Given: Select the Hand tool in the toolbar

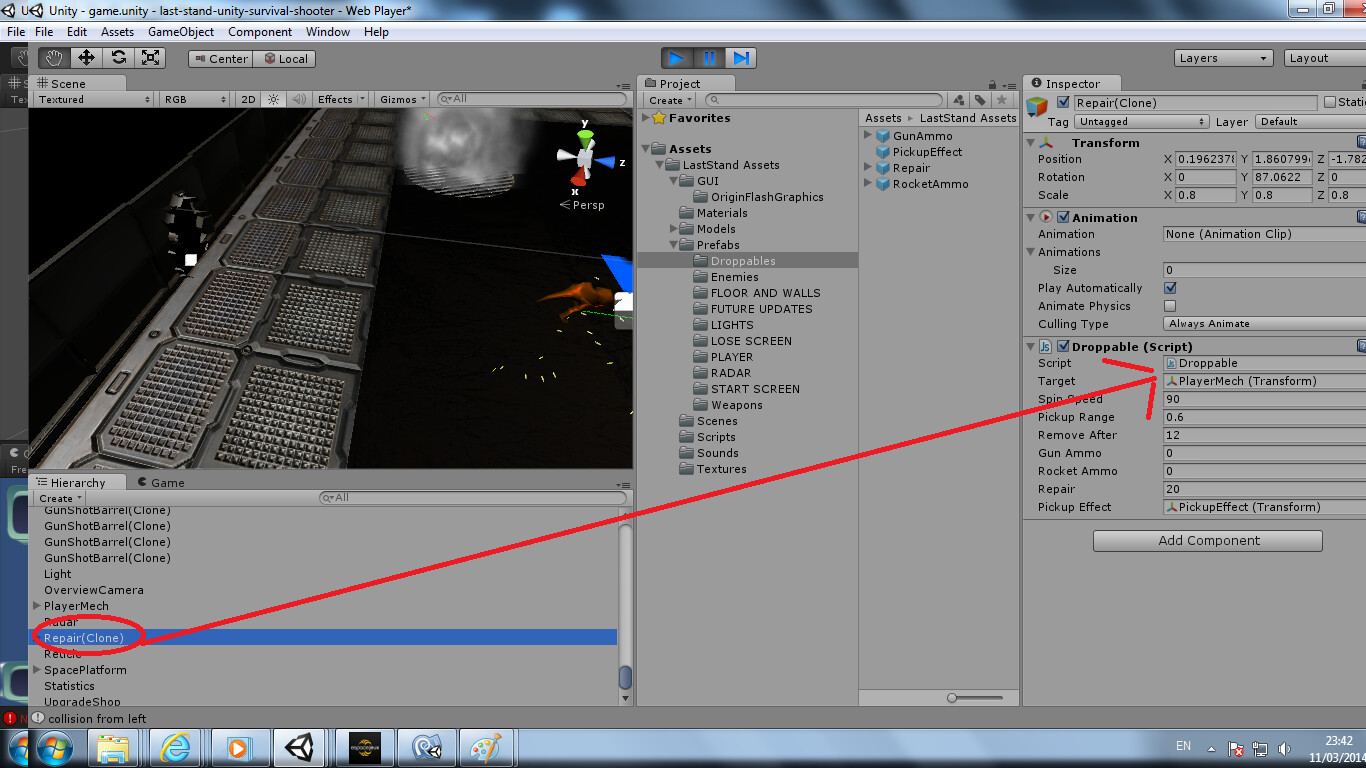Looking at the screenshot, I should [x=54, y=58].
